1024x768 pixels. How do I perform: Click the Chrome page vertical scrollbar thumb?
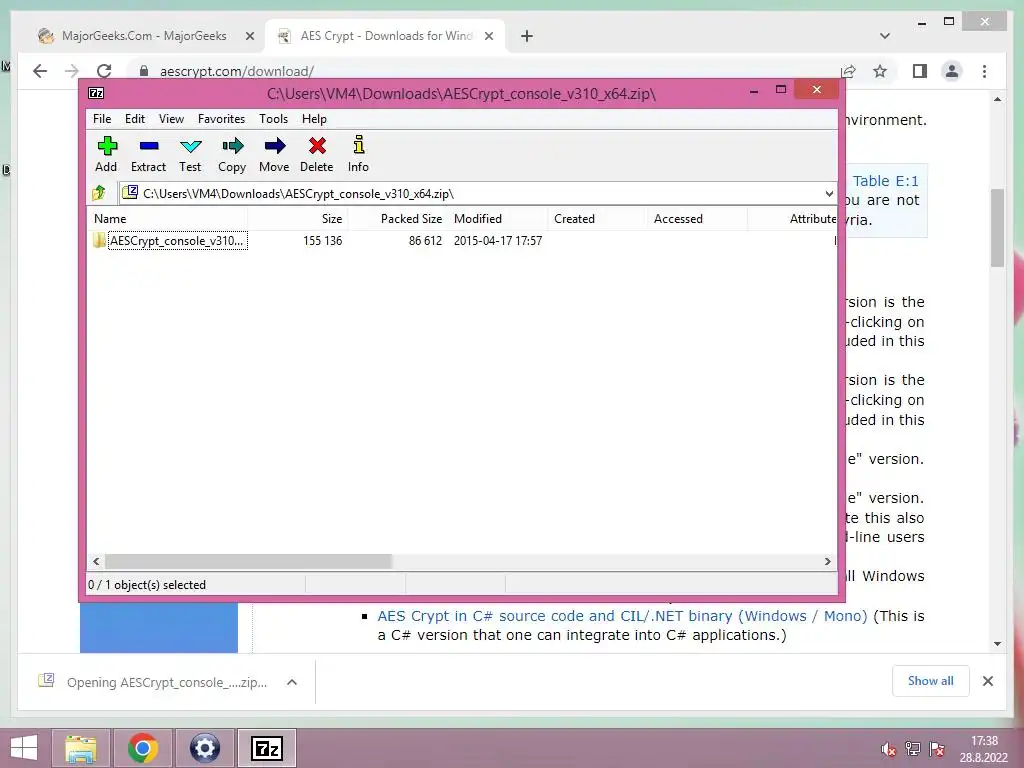coord(997,228)
